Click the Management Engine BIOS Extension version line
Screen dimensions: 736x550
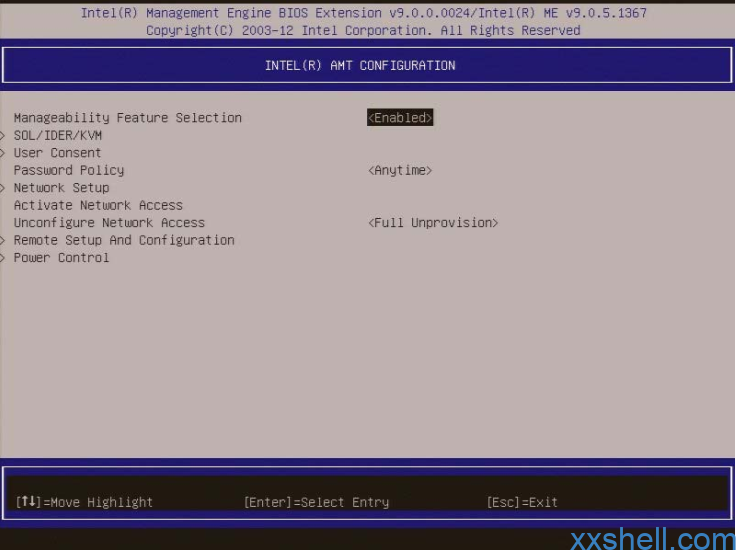[364, 13]
